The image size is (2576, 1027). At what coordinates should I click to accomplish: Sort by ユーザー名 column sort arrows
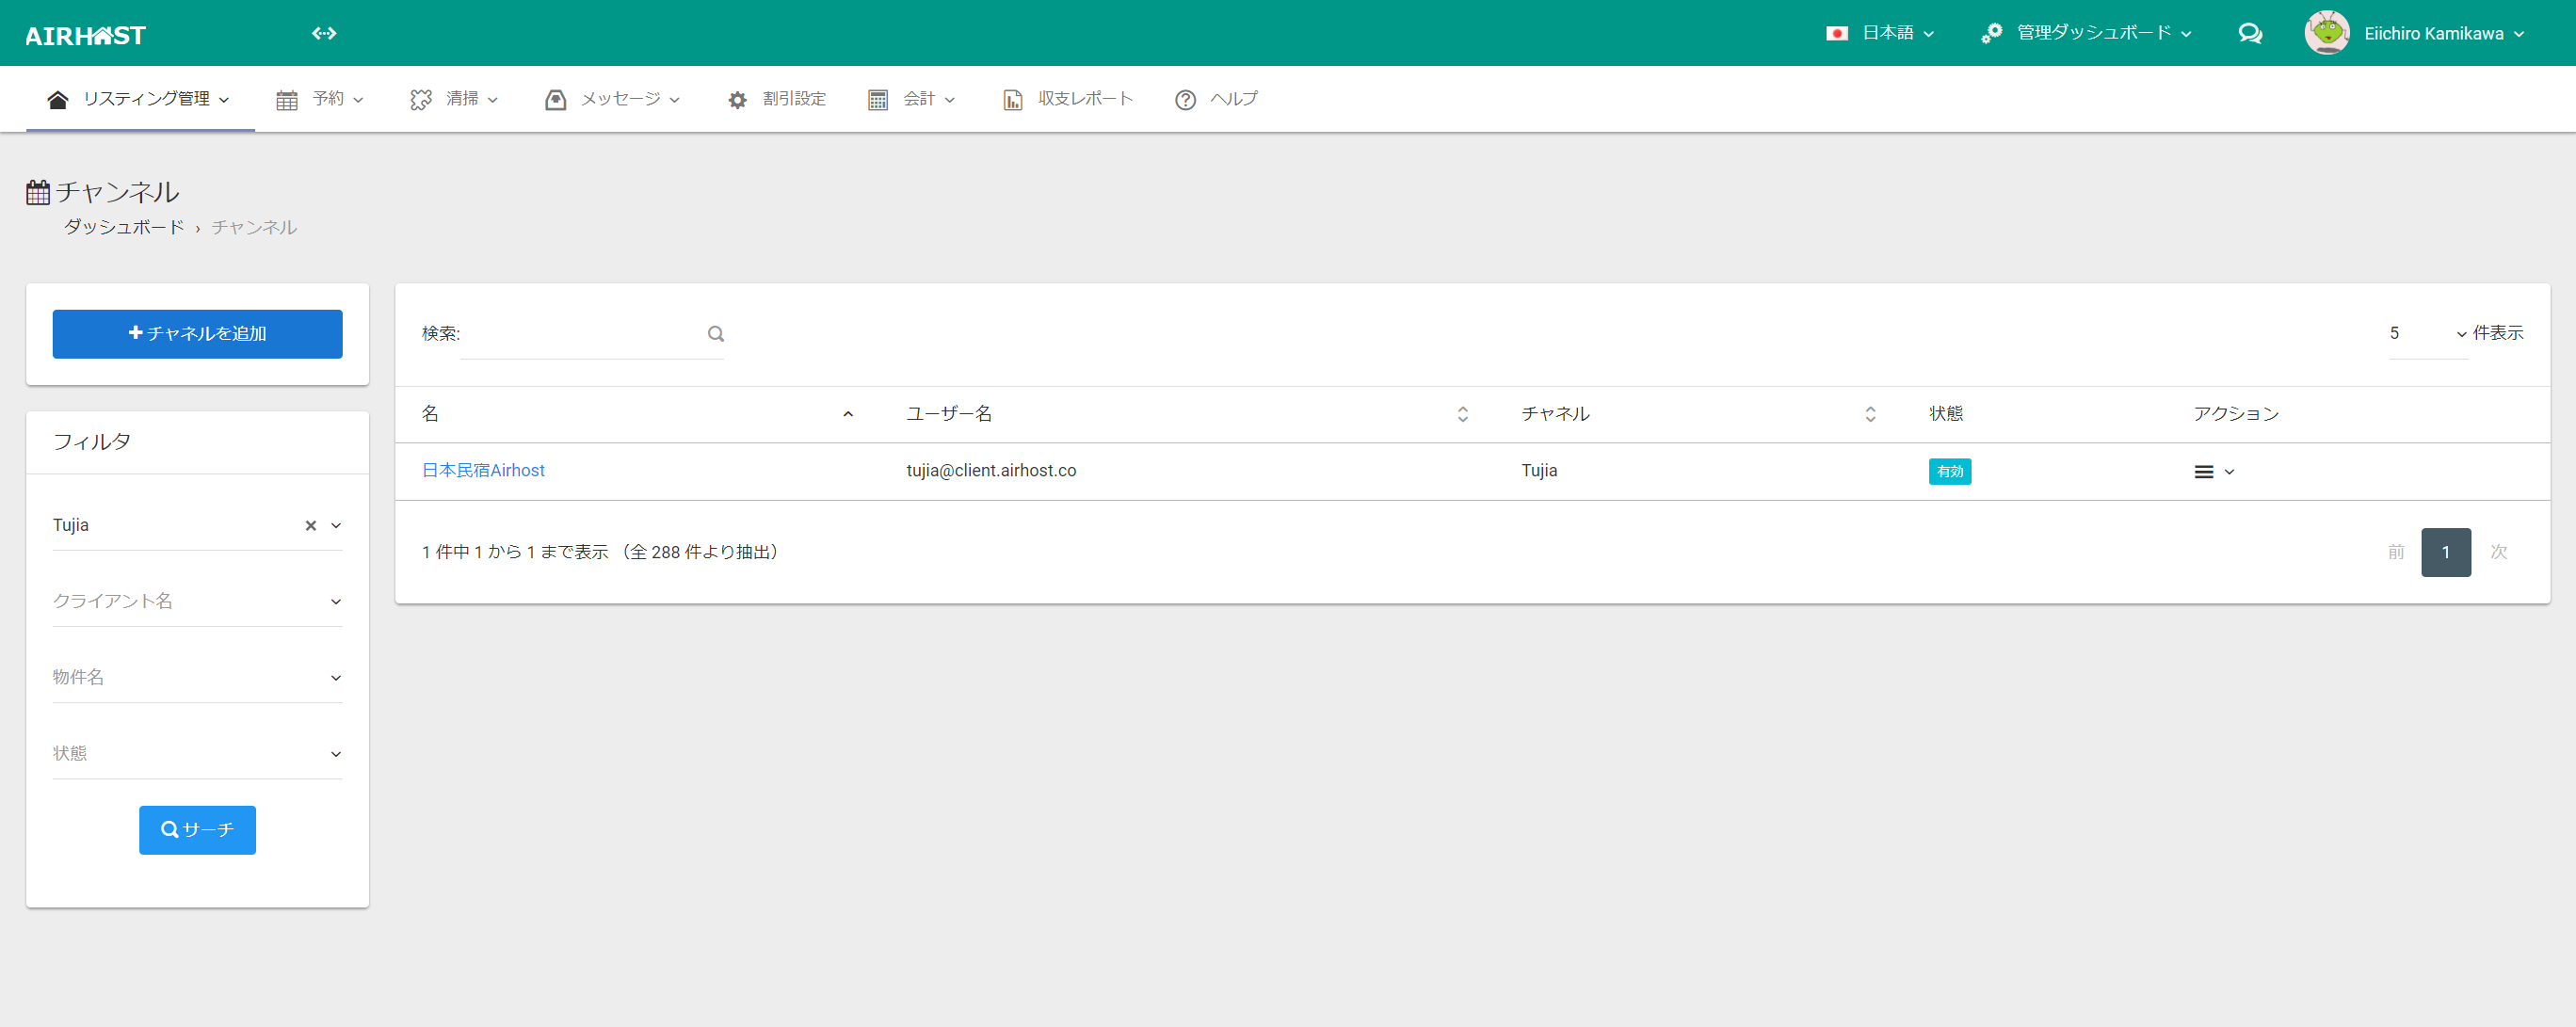pyautogui.click(x=1462, y=414)
